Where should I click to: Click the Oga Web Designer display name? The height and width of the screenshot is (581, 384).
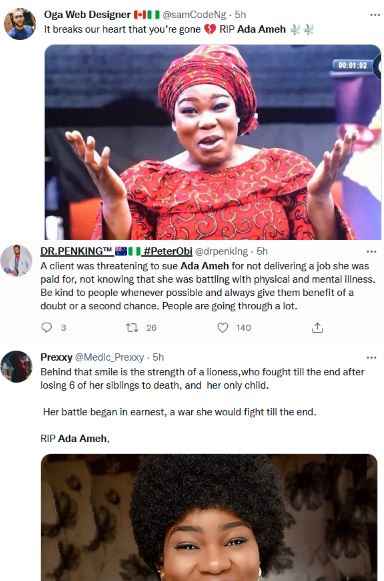click(87, 14)
